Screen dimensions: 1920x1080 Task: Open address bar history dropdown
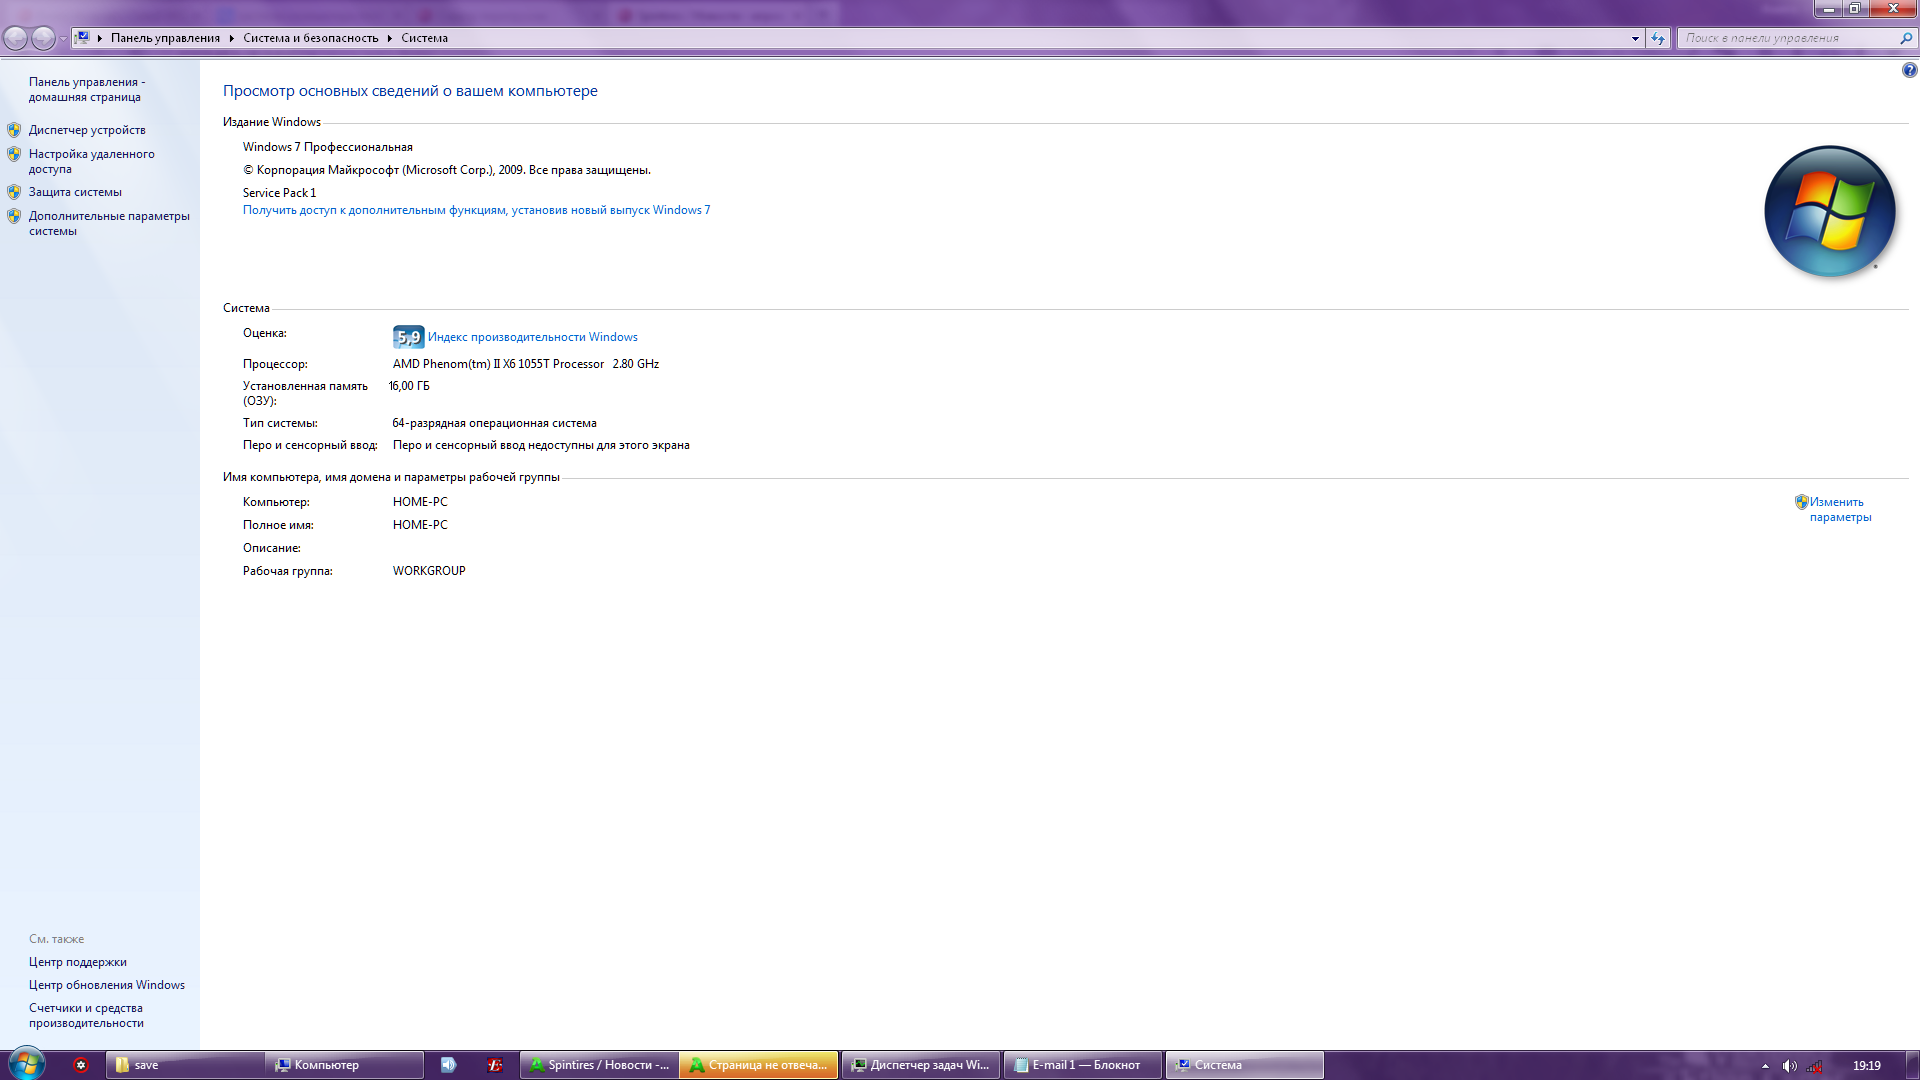(1635, 38)
